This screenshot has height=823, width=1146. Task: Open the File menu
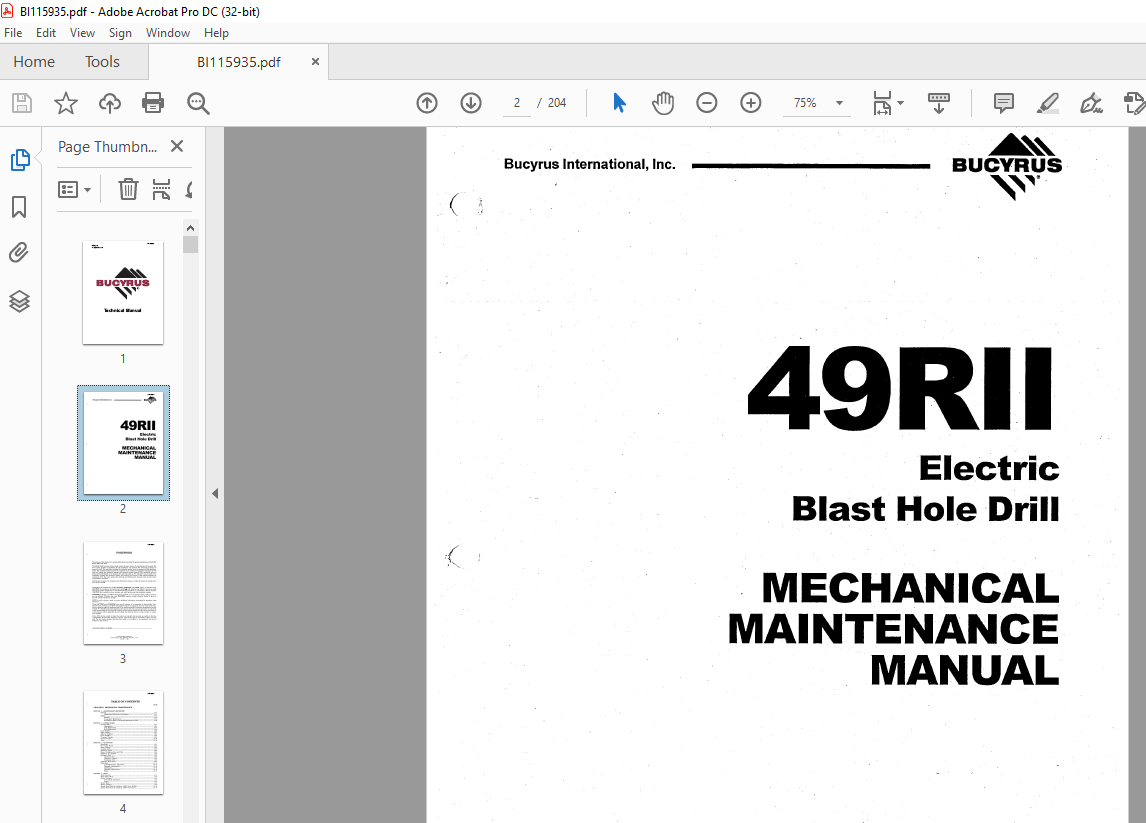pos(13,33)
